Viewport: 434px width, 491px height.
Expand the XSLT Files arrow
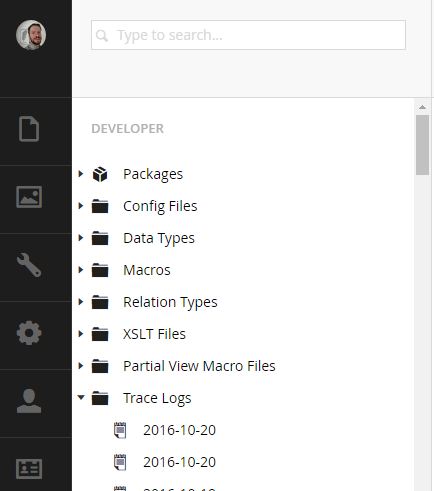tap(81, 334)
